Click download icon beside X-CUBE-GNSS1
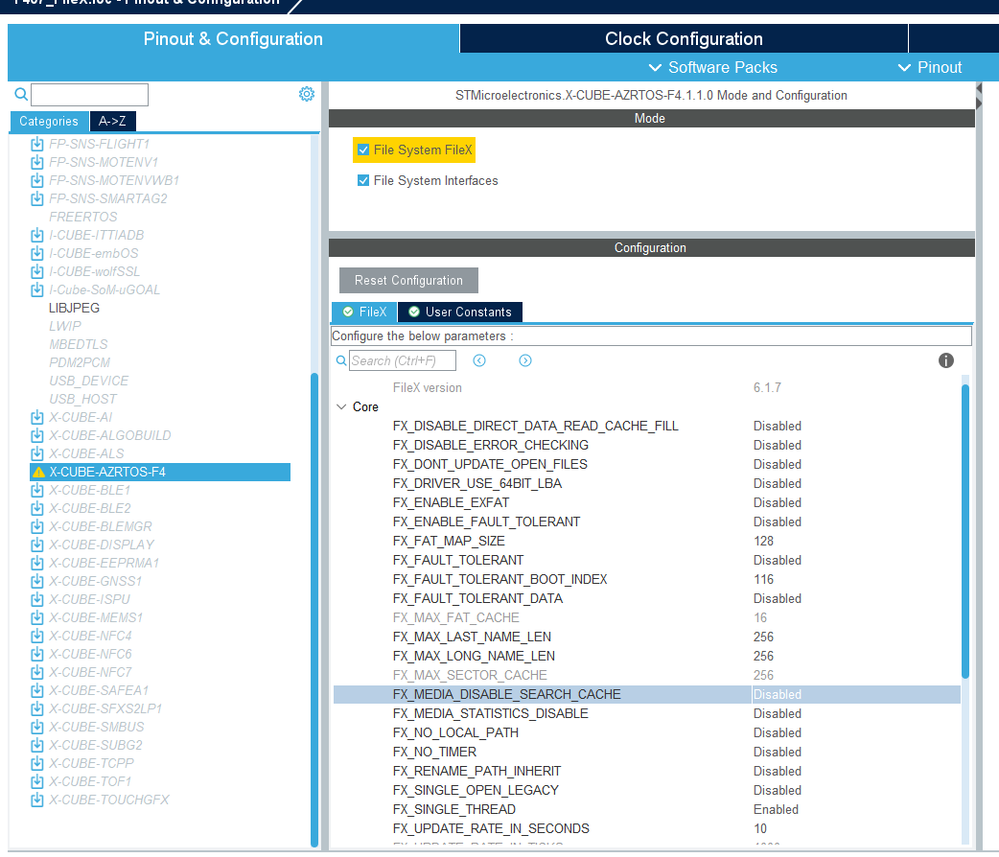The image size is (999, 857). tap(37, 581)
